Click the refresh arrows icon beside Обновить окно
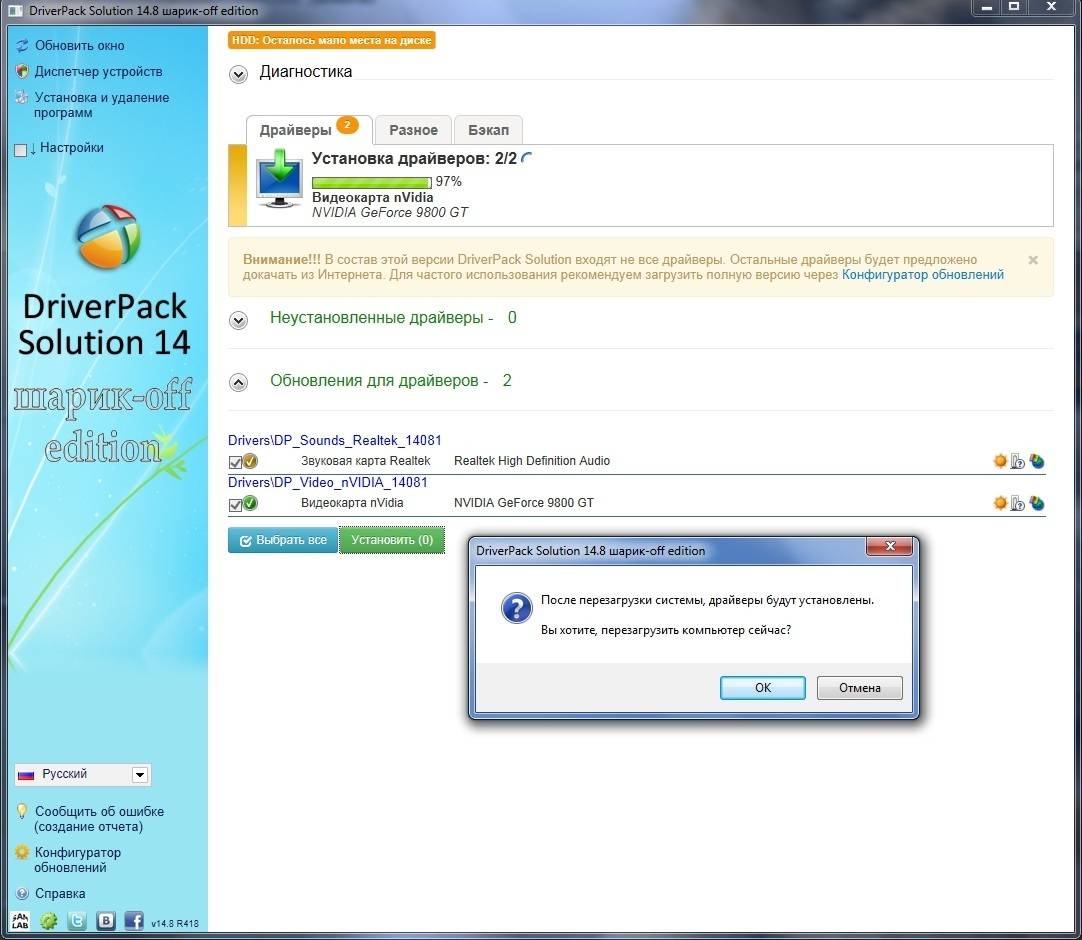 pos(23,46)
